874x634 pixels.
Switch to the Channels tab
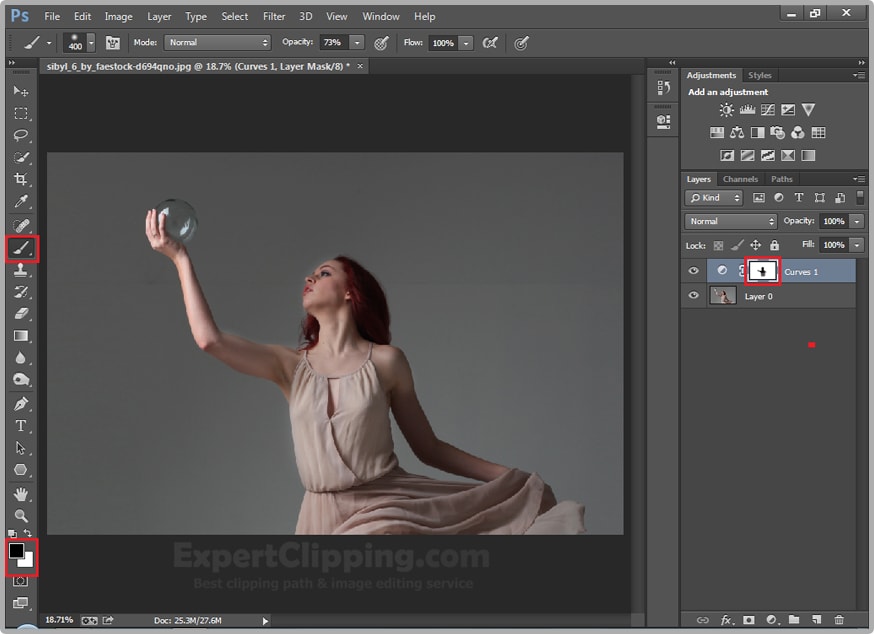pyautogui.click(x=740, y=179)
